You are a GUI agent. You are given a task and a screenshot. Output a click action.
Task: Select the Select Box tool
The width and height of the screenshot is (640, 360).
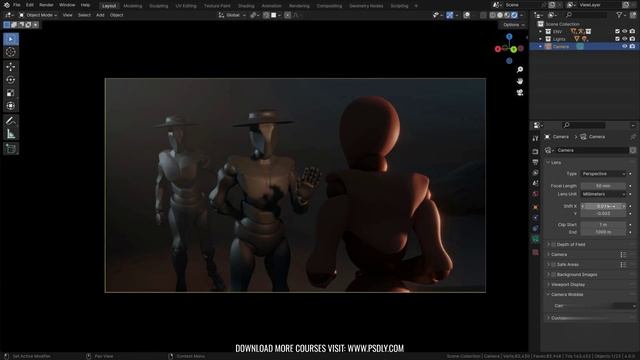(11, 39)
